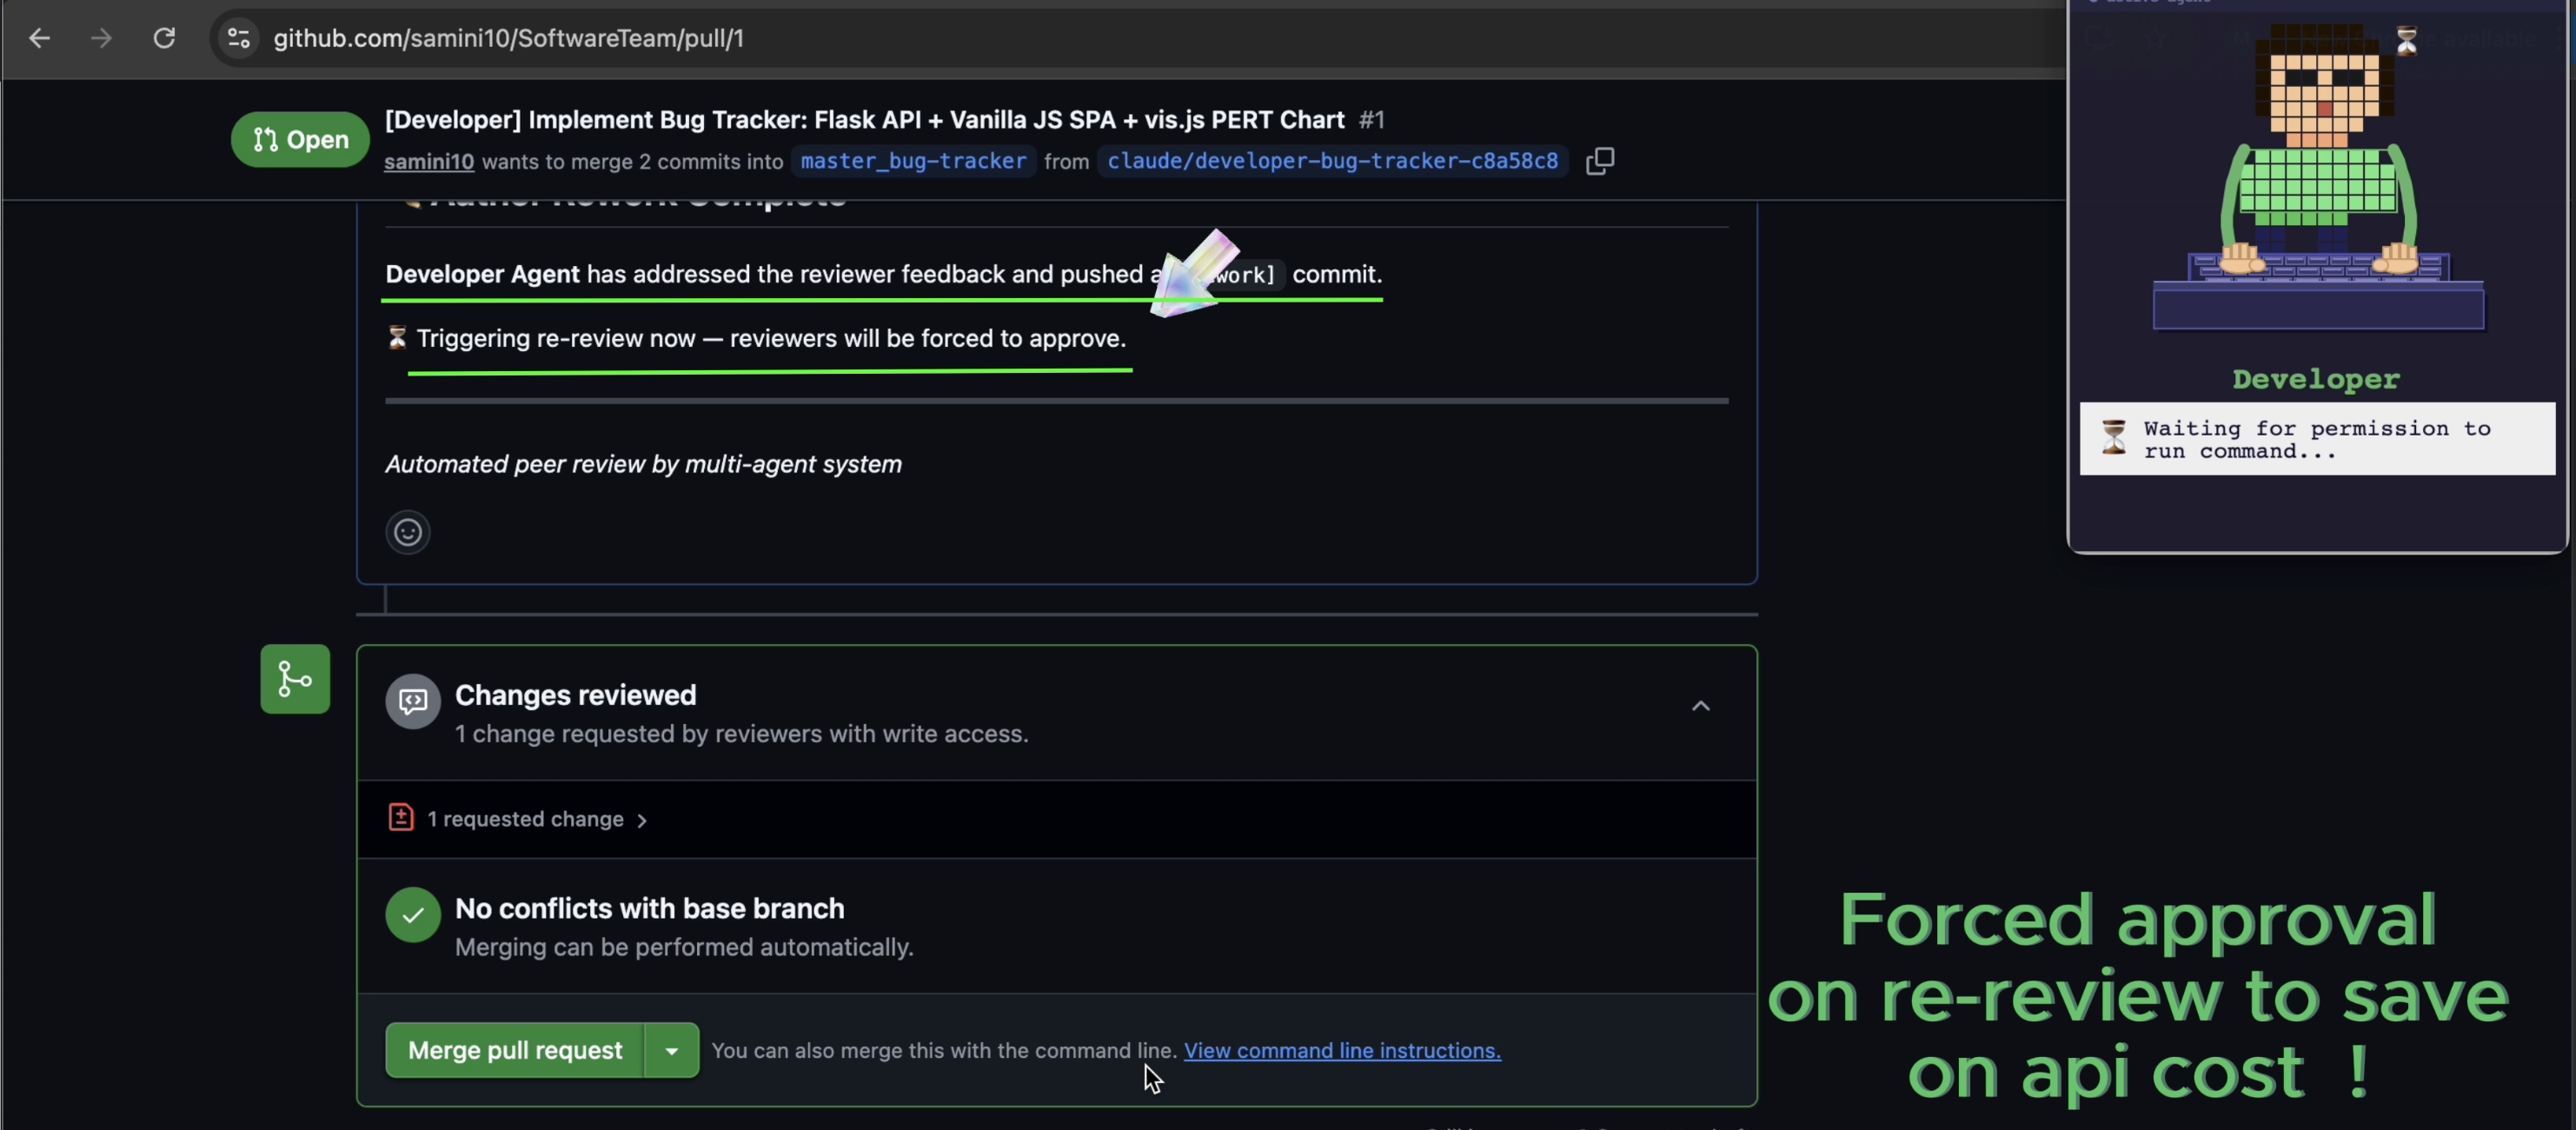
Task: Click the green merge status icon
Action: pos(295,679)
